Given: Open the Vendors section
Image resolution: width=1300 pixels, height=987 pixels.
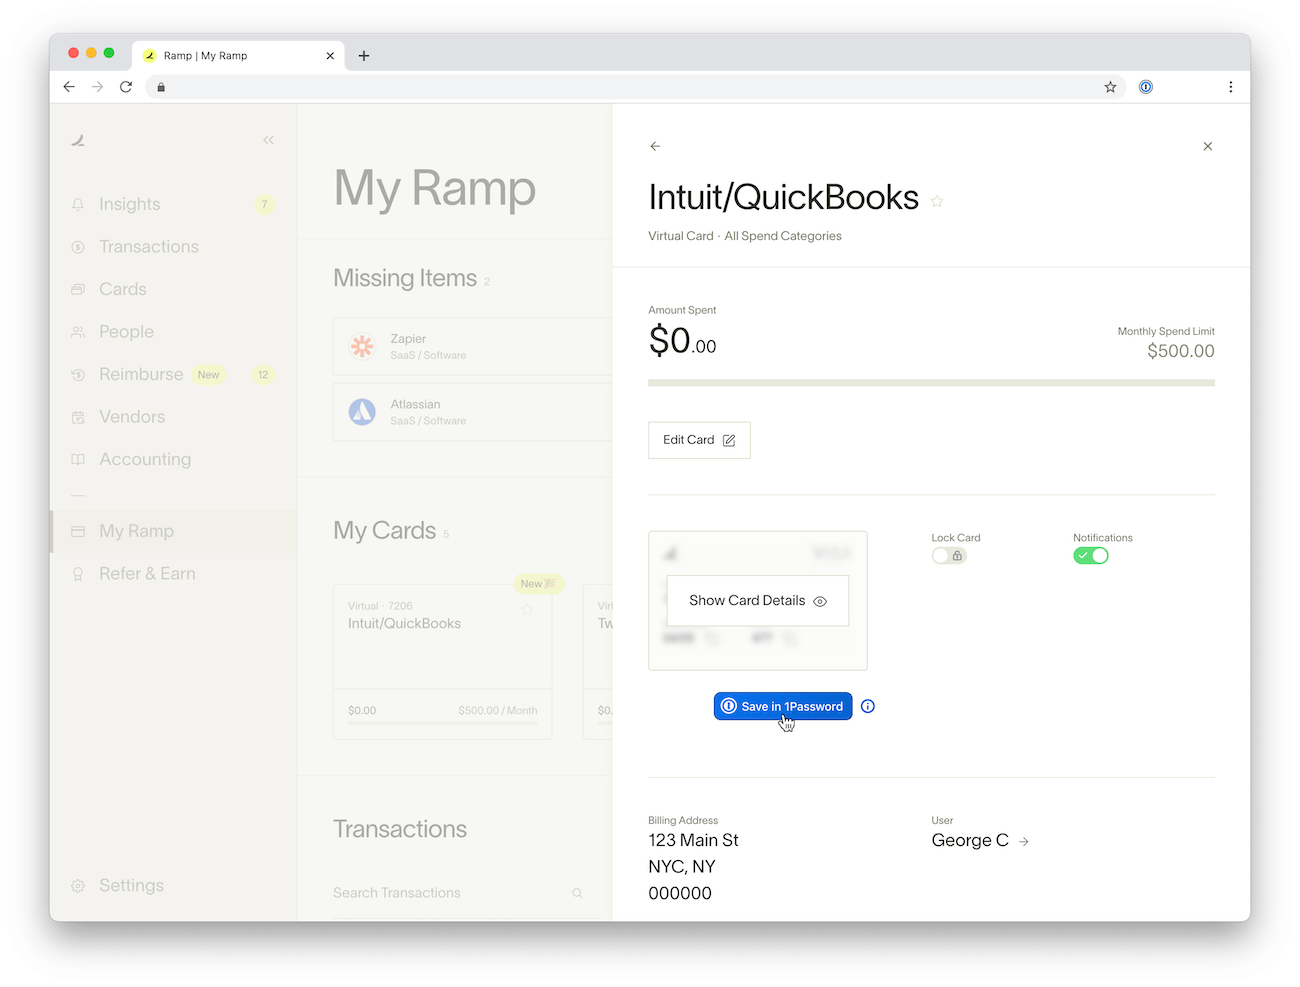Looking at the screenshot, I should (x=132, y=417).
